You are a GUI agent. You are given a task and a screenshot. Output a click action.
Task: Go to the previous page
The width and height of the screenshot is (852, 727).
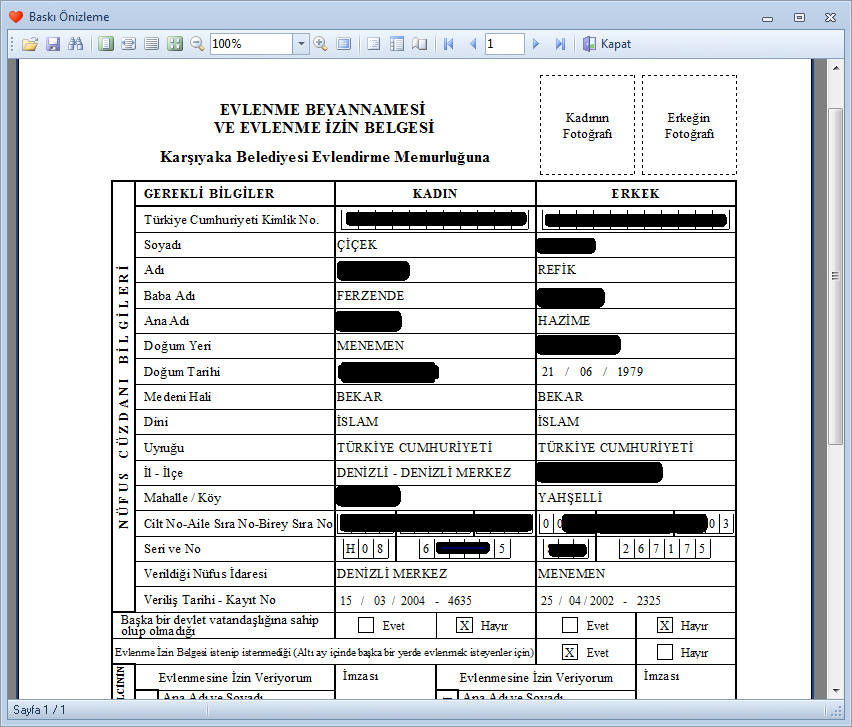tap(473, 44)
